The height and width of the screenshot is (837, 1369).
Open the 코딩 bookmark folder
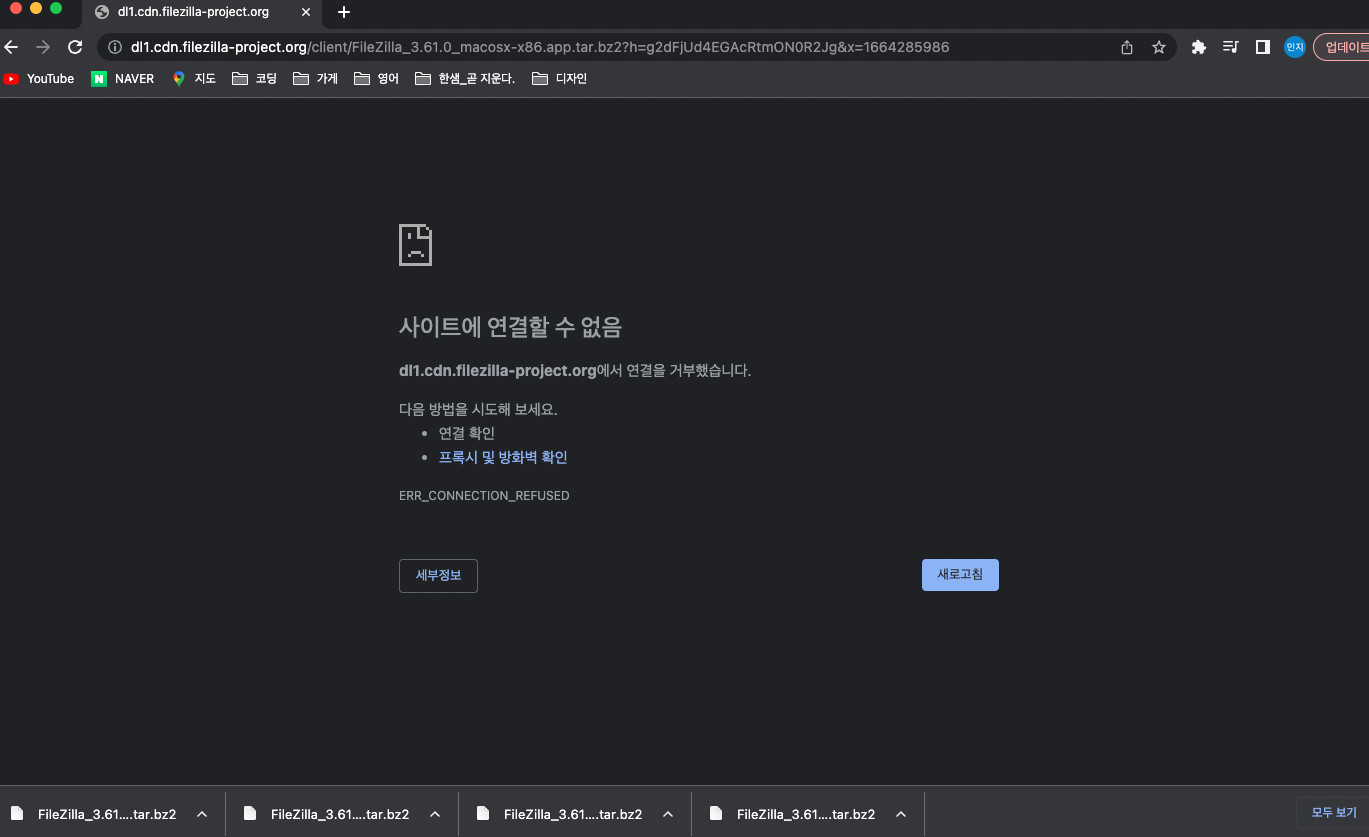pyautogui.click(x=254, y=79)
